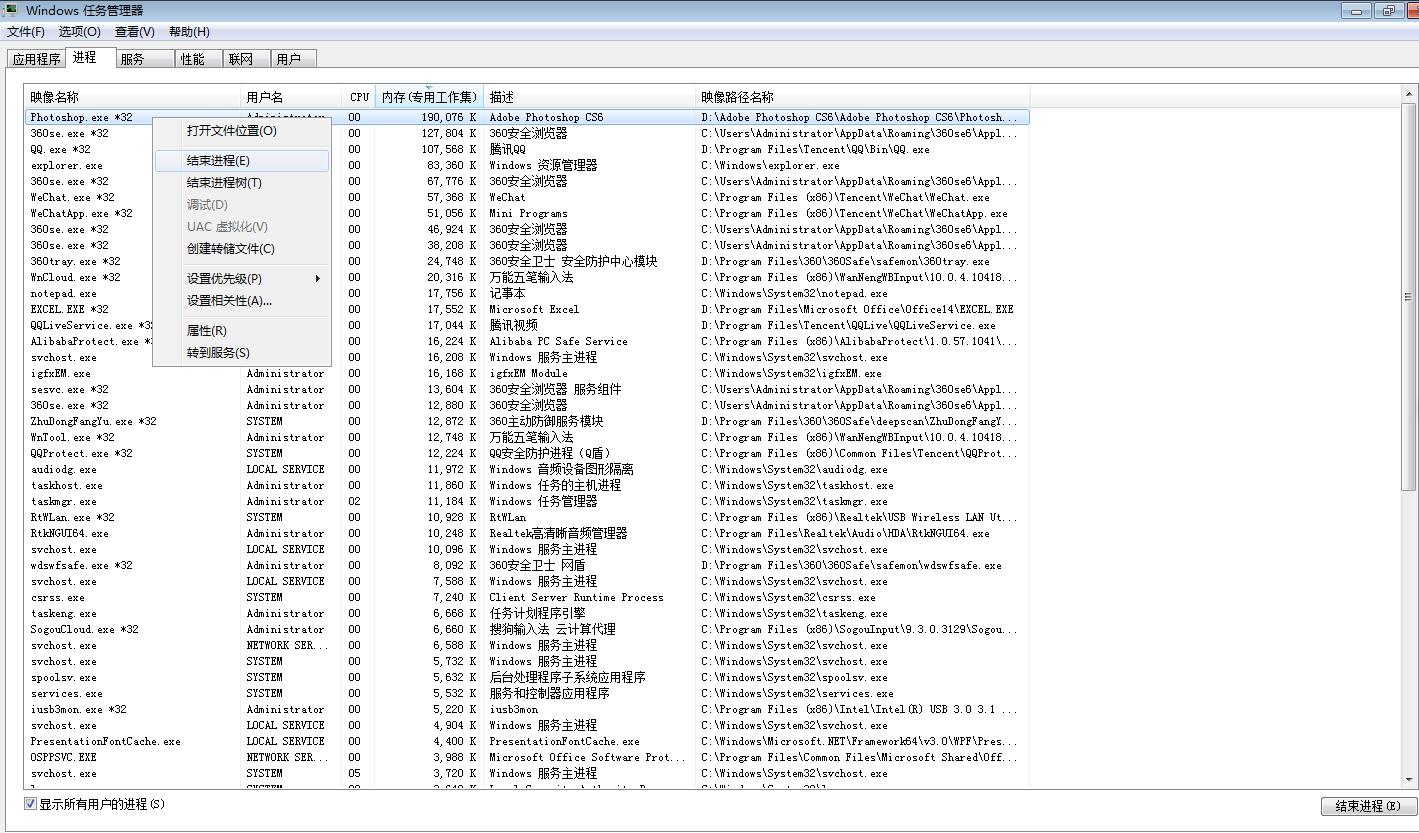Select the RtkNGUI64.exe process row

pos(527,533)
